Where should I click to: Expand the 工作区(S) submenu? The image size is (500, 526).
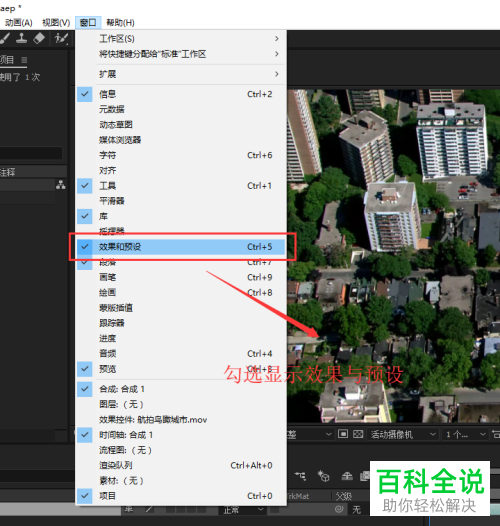click(181, 39)
